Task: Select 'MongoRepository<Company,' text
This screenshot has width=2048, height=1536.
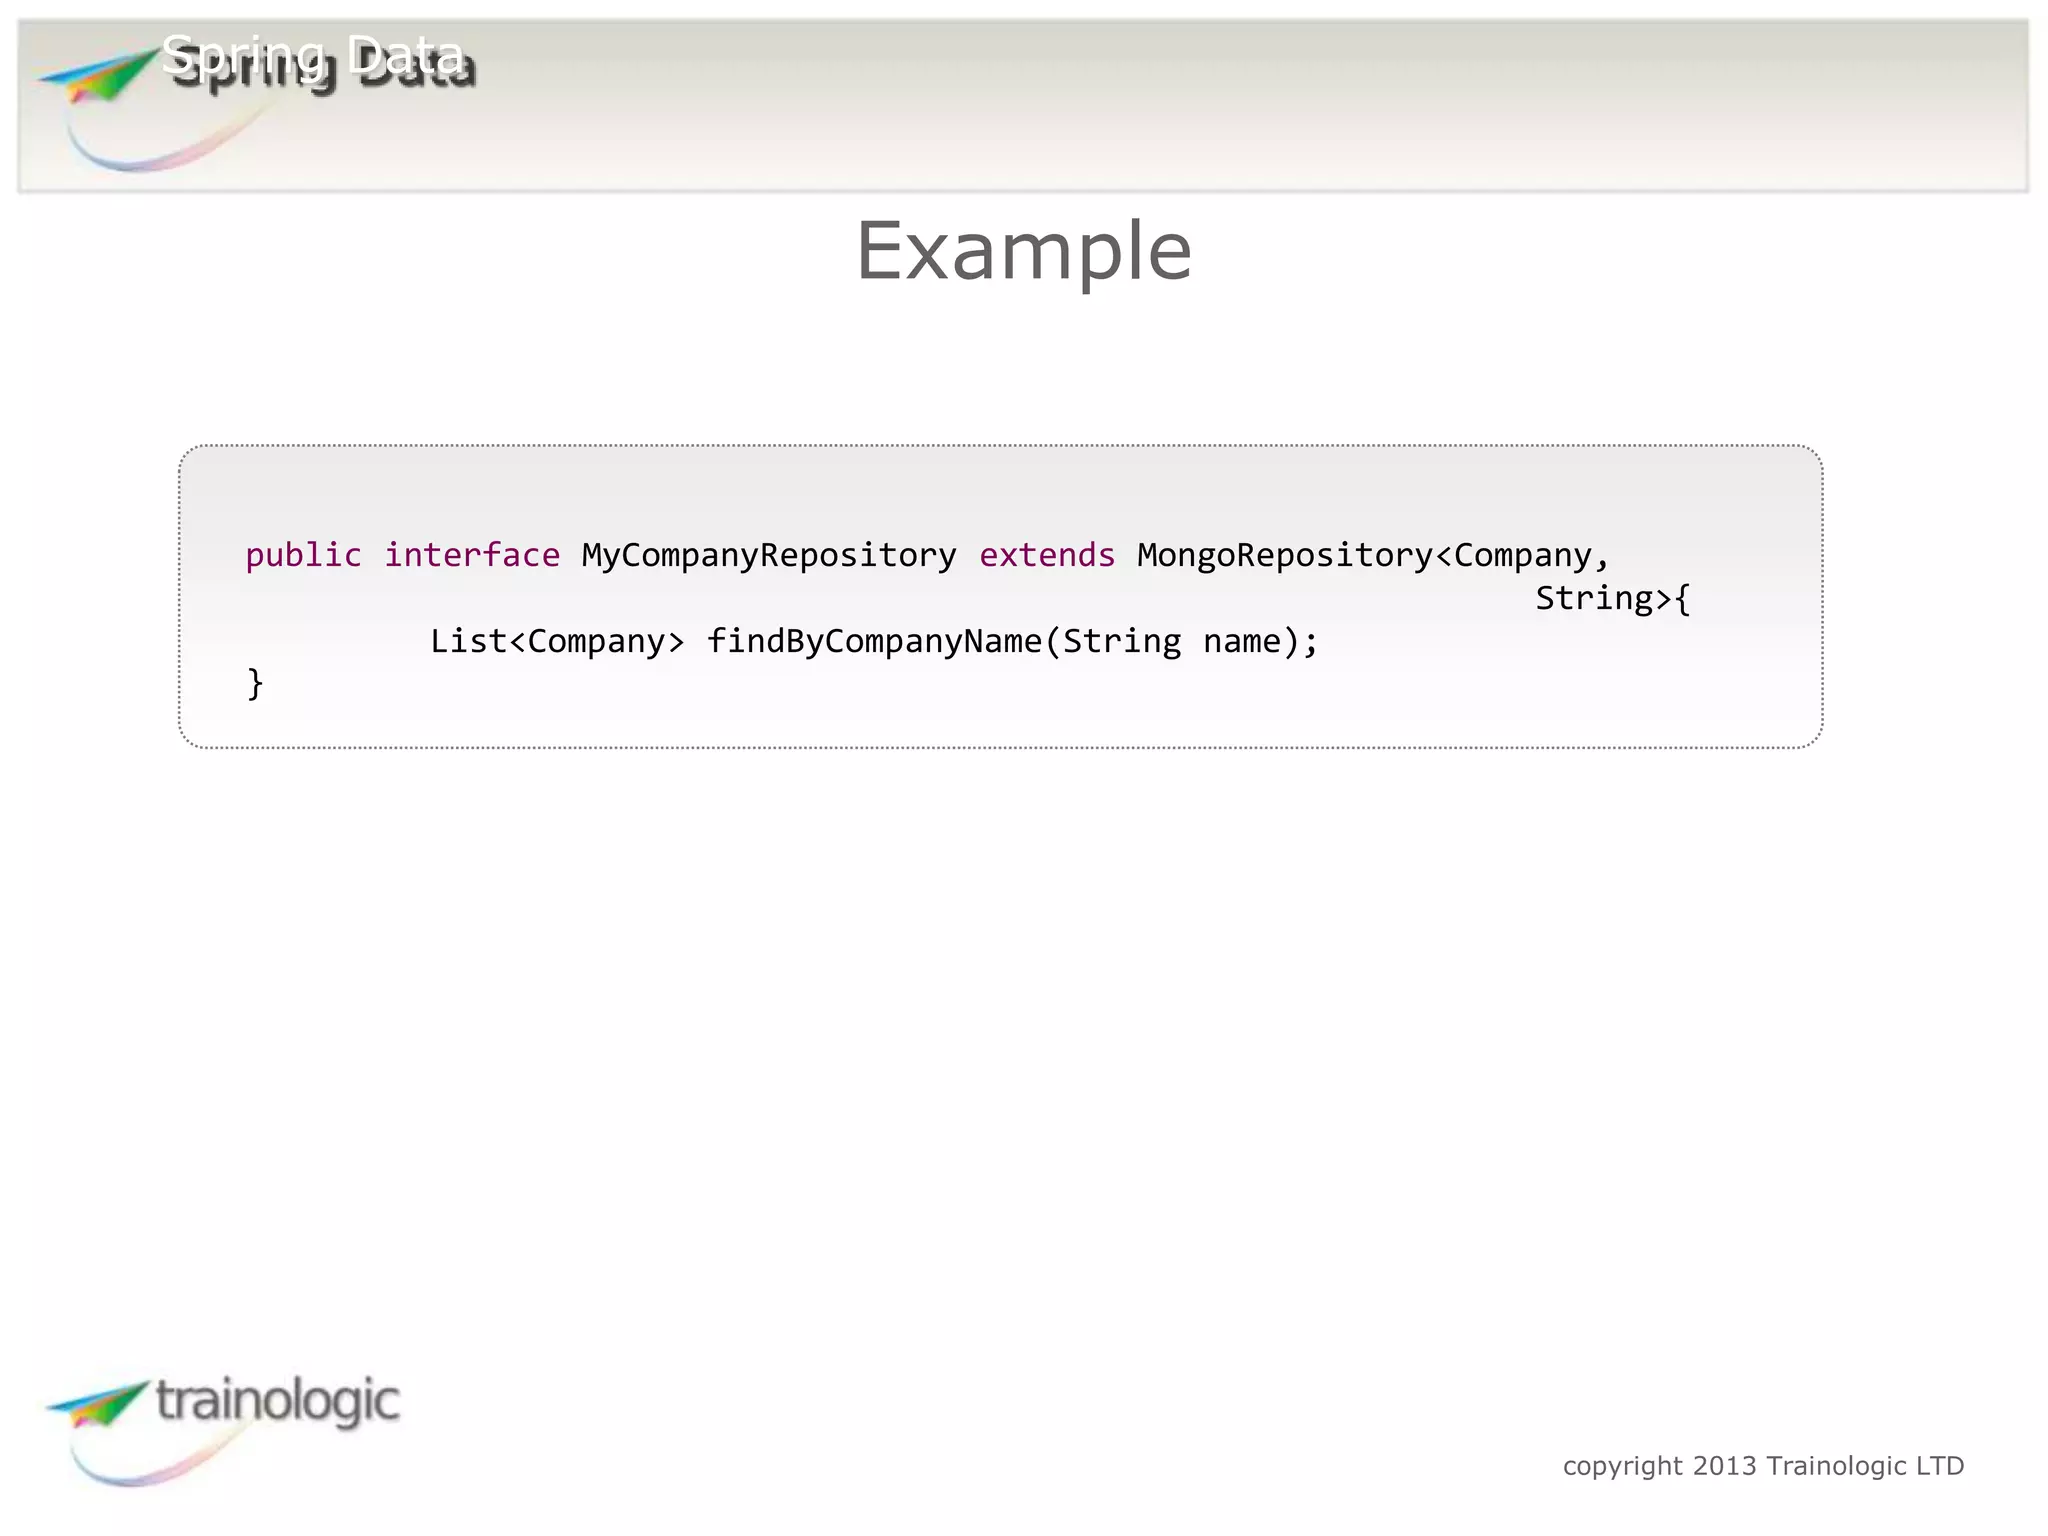Action: (x=1374, y=555)
